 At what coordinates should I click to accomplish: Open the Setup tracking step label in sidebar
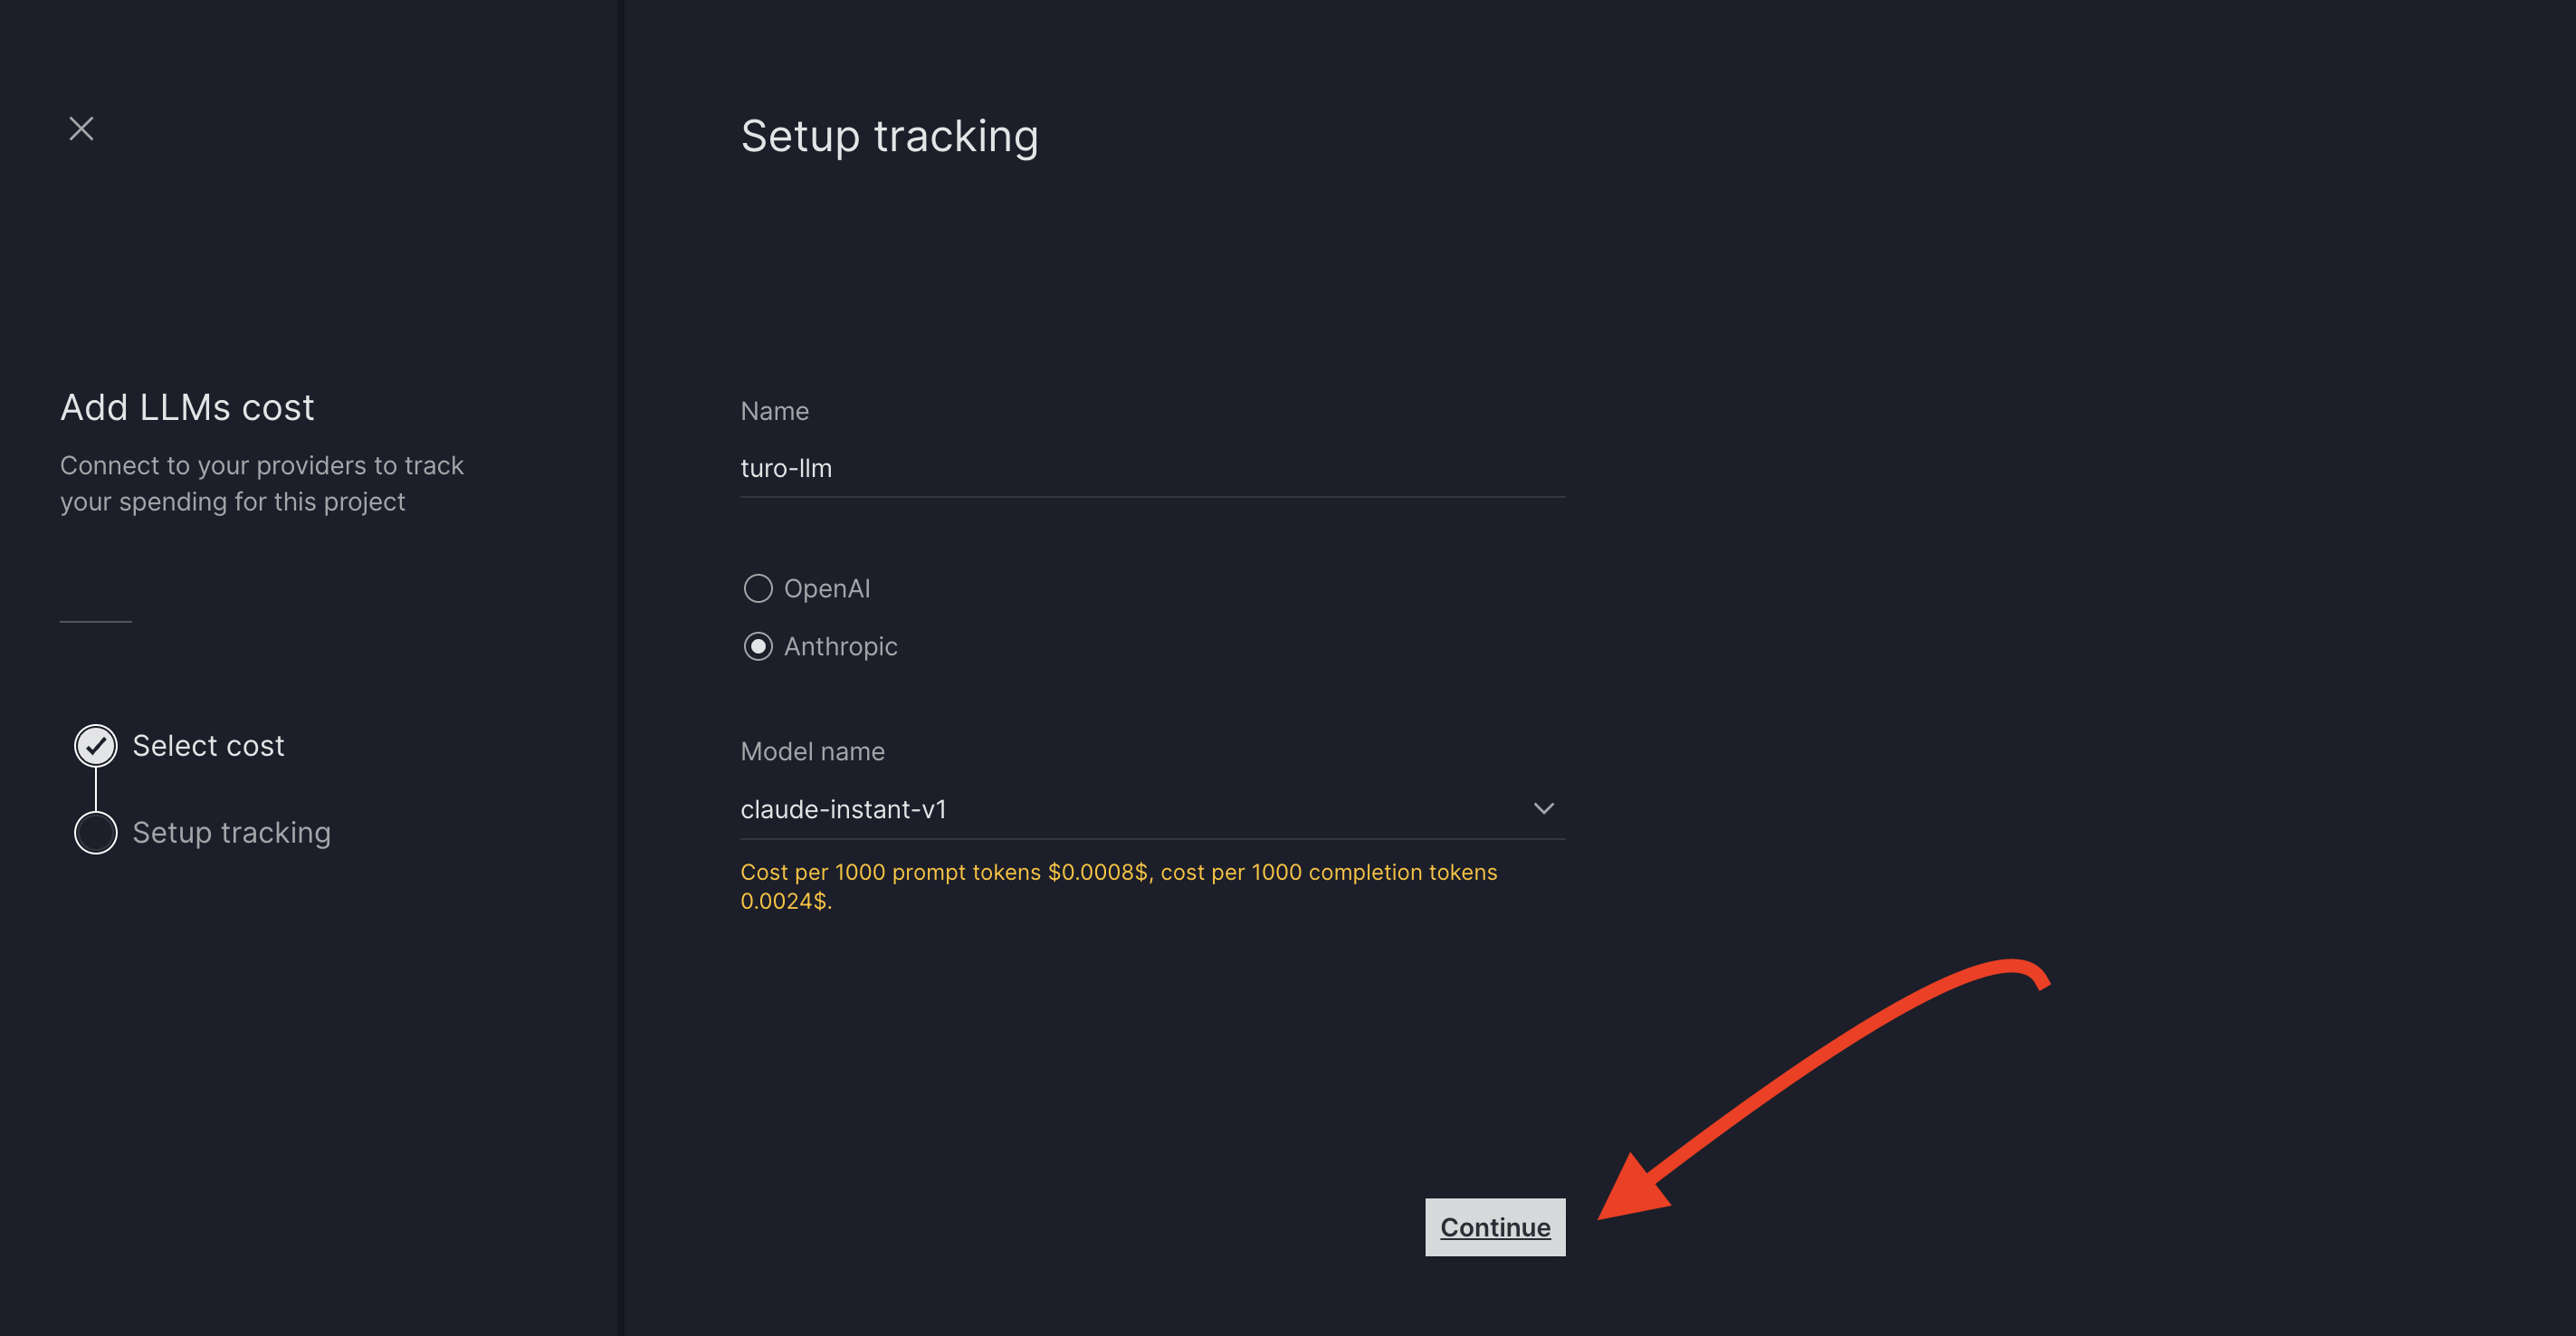(x=231, y=833)
